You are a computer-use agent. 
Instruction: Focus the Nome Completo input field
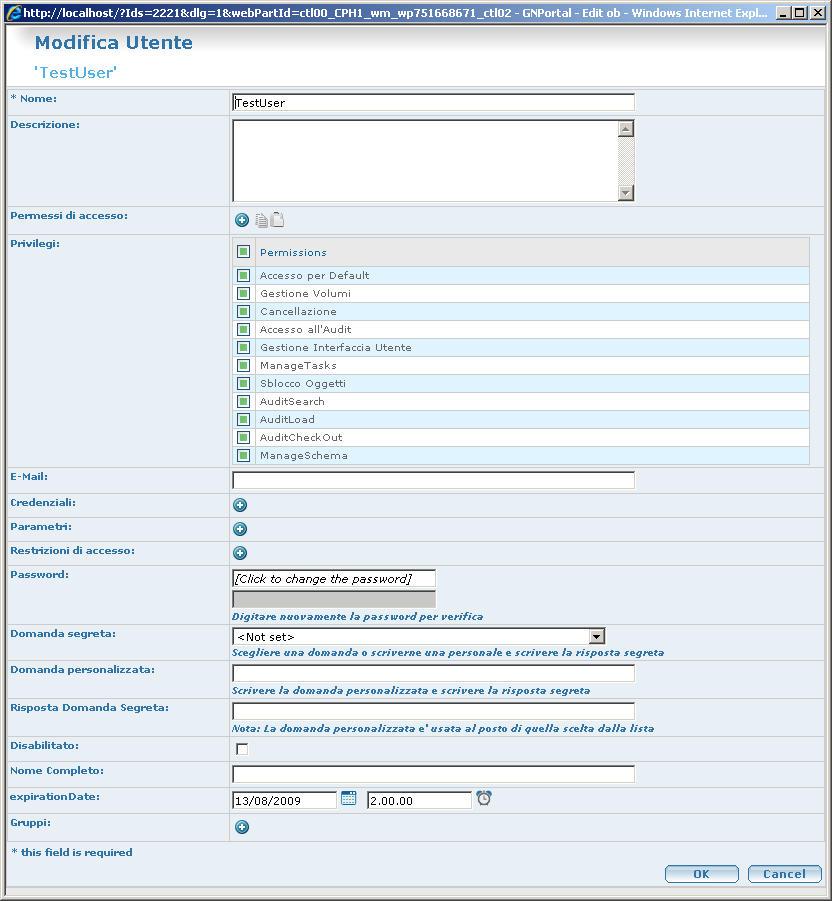433,774
